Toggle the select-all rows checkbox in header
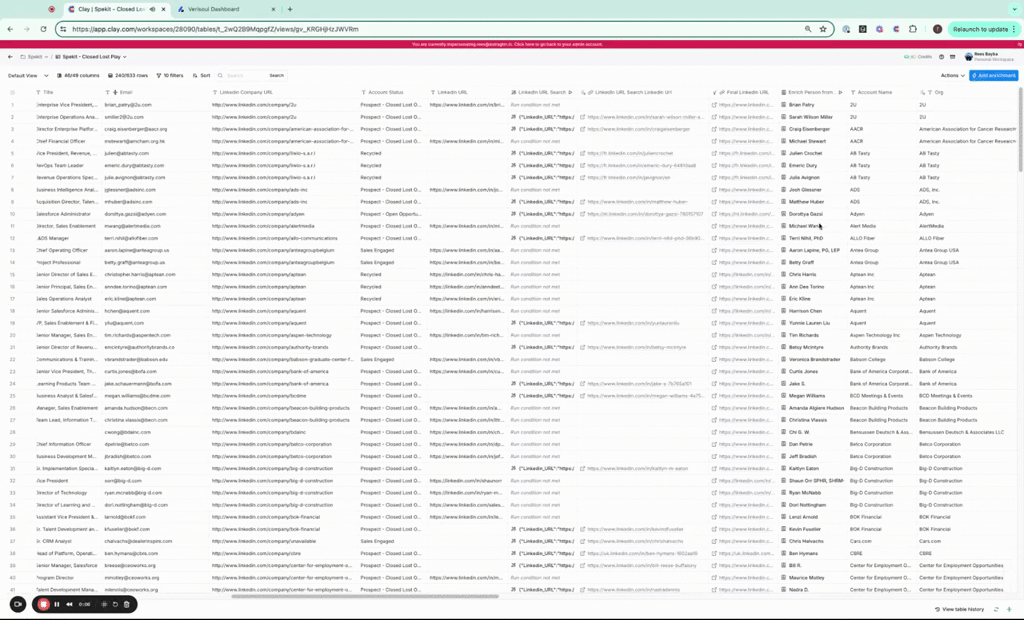1024x620 pixels. tap(13, 92)
